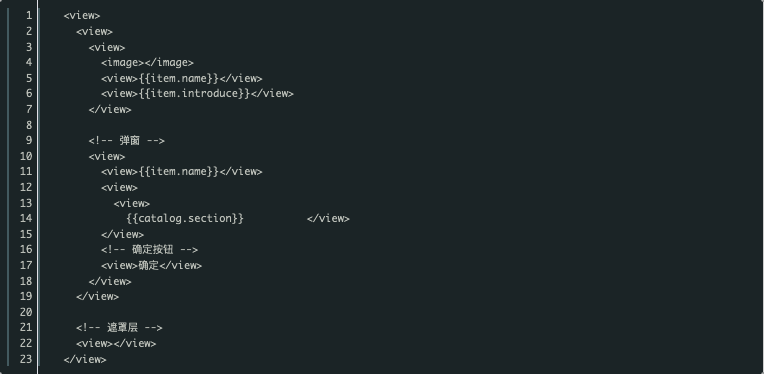Place cursor on empty view tag line 22
The width and height of the screenshot is (766, 374).
[116, 343]
